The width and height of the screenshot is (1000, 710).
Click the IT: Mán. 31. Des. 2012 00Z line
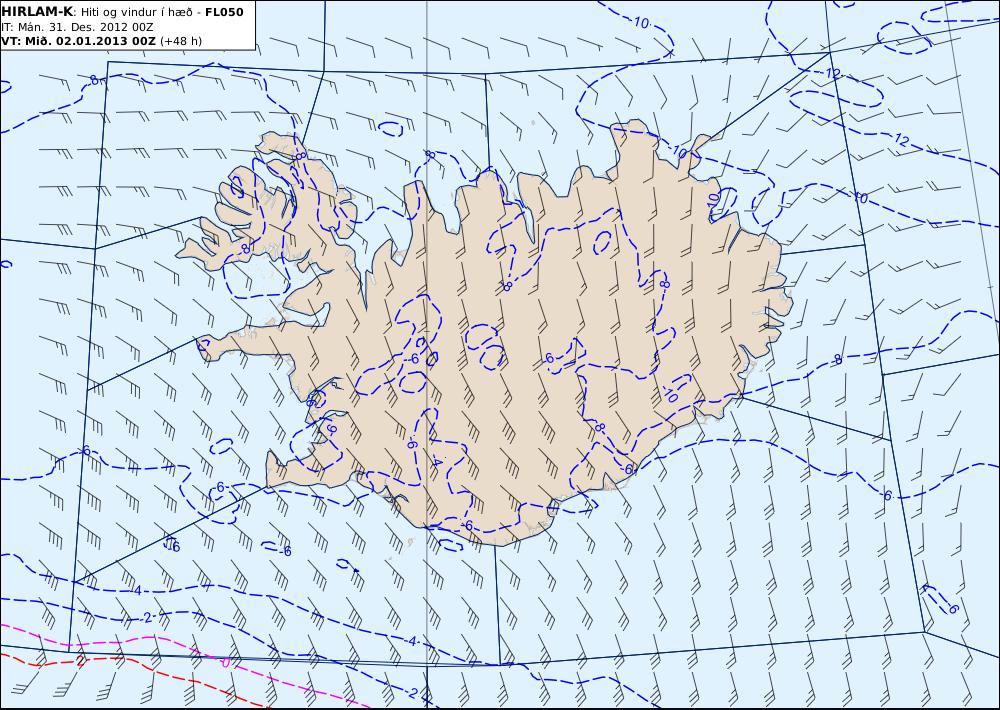tap(77, 27)
